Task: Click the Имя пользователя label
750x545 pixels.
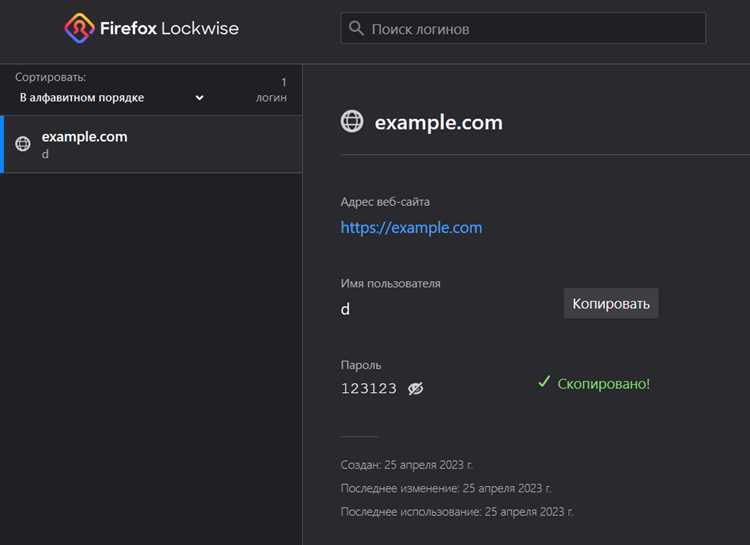Action: [390, 283]
